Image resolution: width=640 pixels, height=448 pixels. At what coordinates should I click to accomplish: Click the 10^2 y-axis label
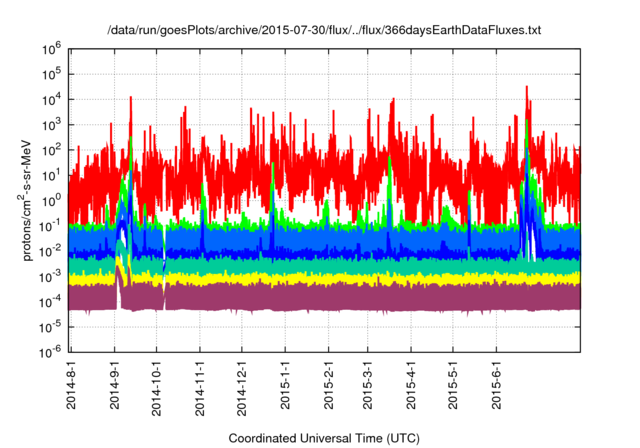pos(51,151)
